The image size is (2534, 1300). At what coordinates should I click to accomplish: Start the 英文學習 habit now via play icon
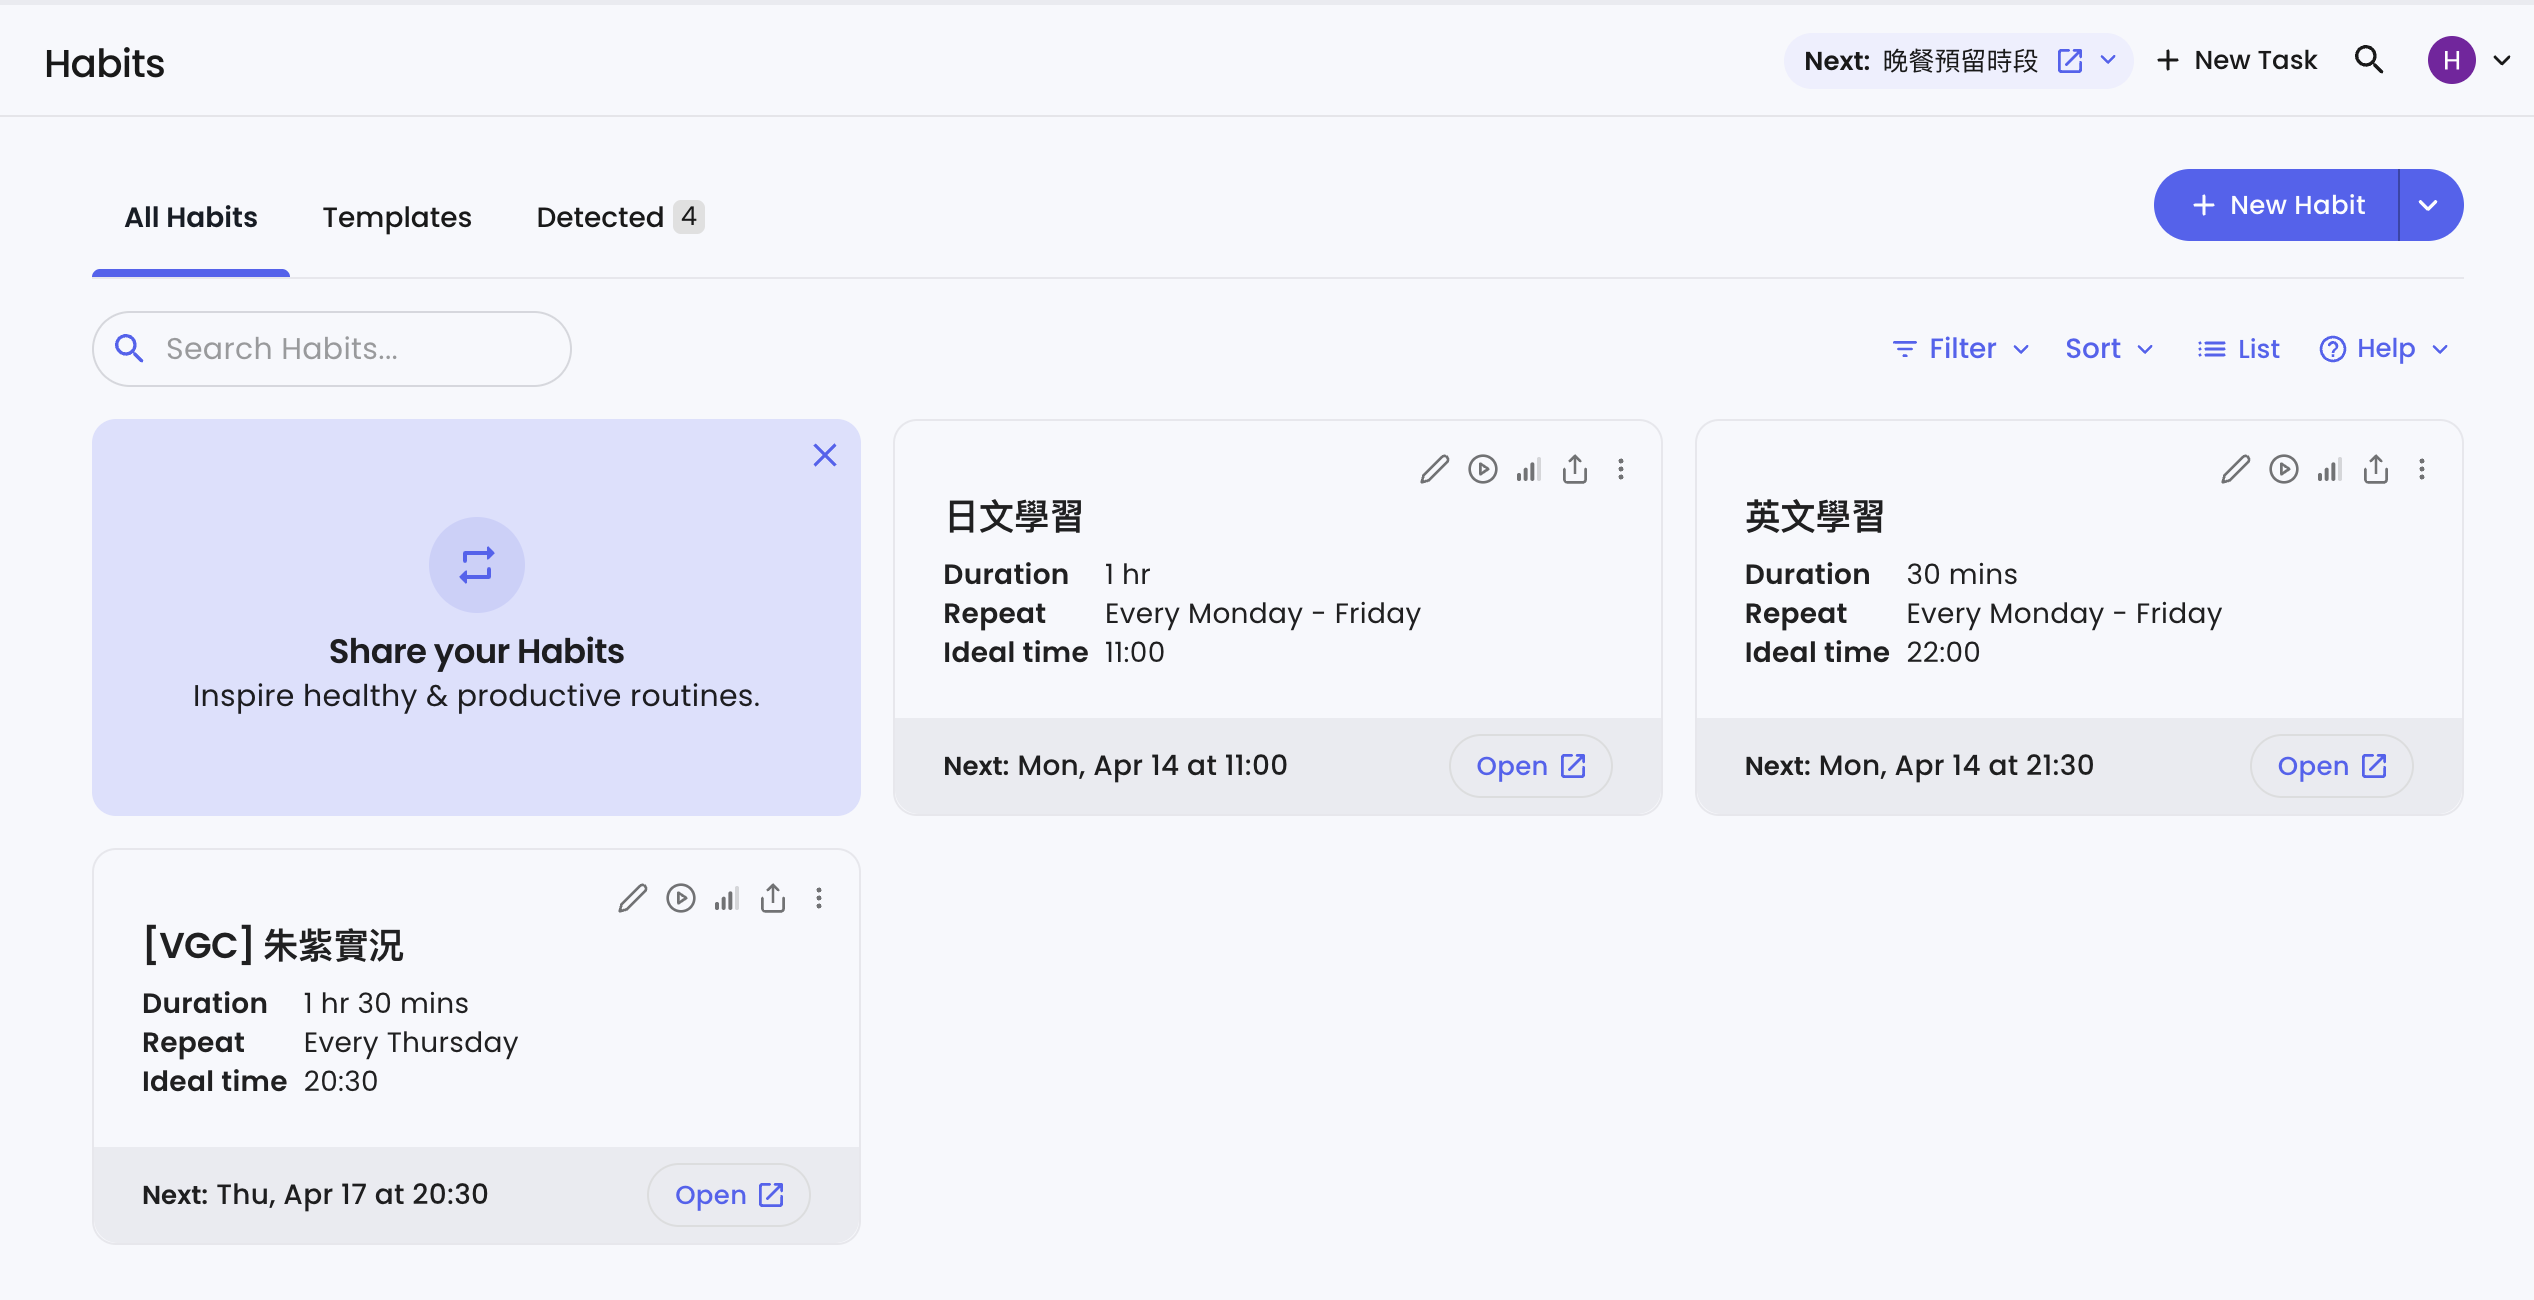2283,469
